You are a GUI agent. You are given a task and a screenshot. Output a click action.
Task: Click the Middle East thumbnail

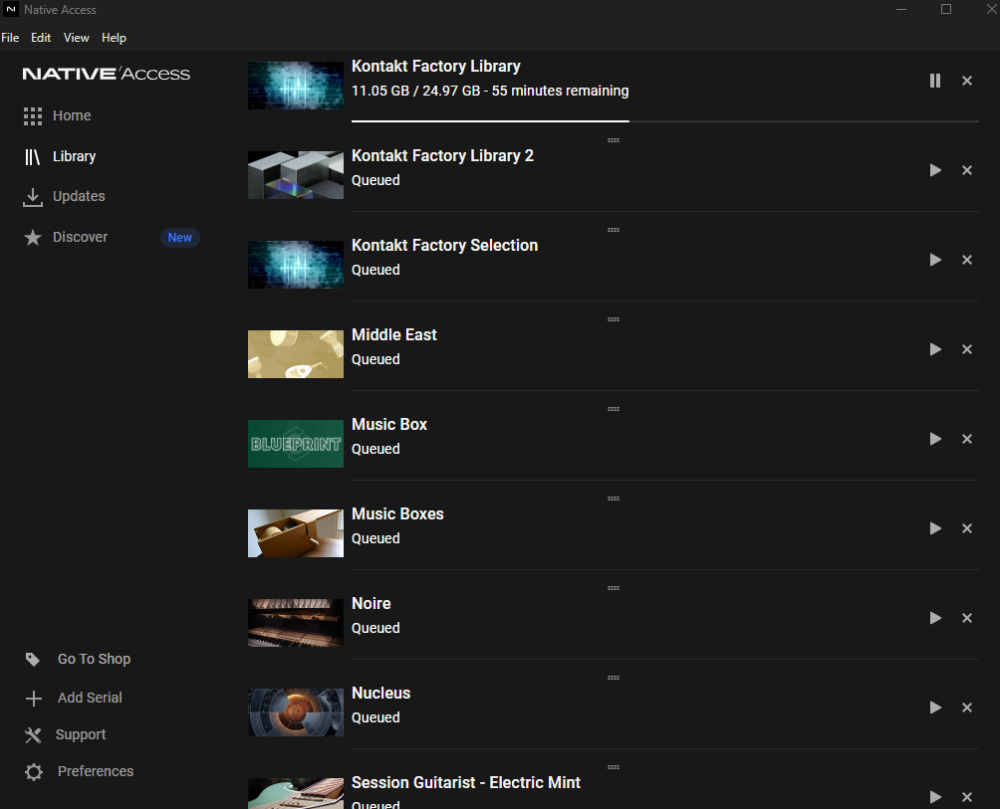(295, 354)
